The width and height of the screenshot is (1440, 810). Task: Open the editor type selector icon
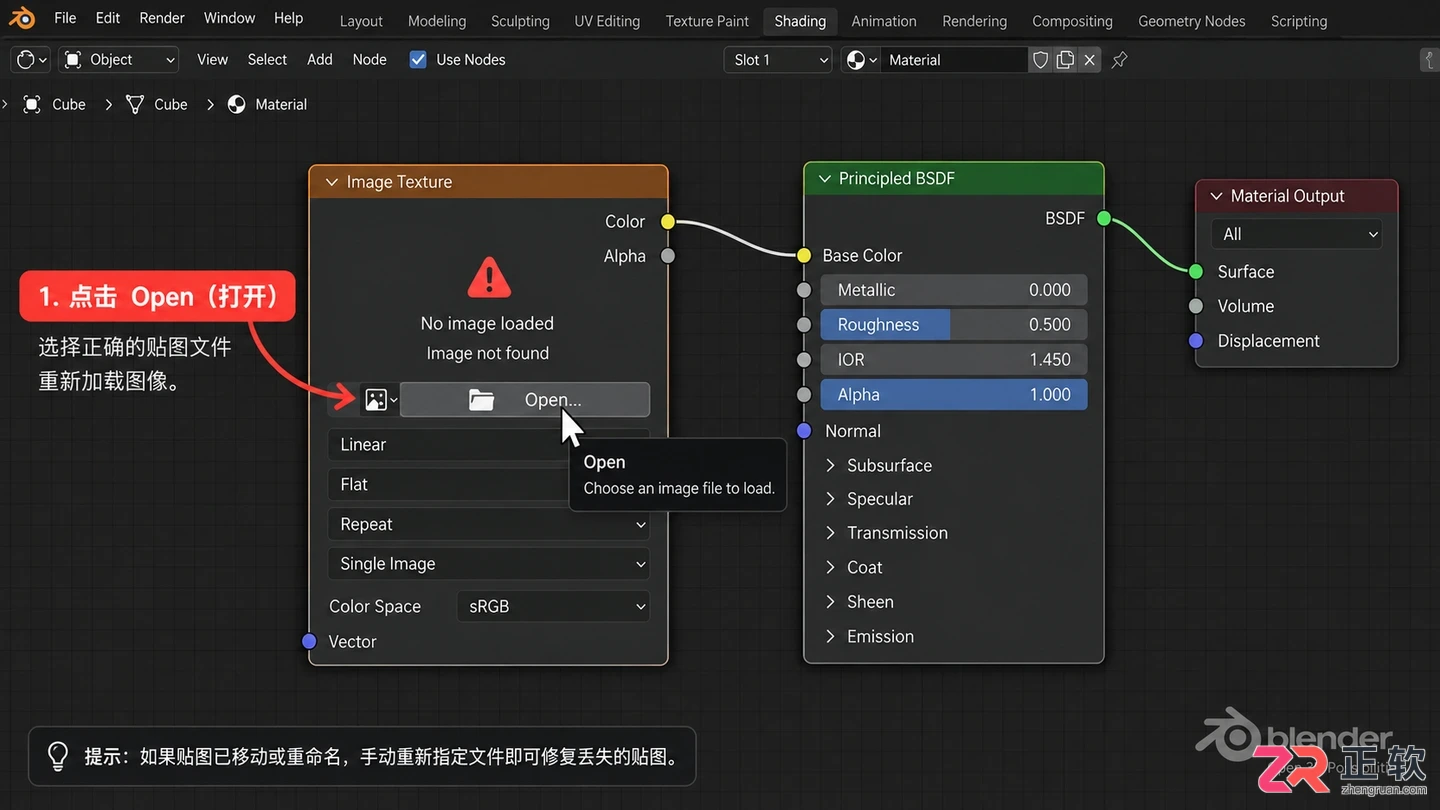coord(30,60)
